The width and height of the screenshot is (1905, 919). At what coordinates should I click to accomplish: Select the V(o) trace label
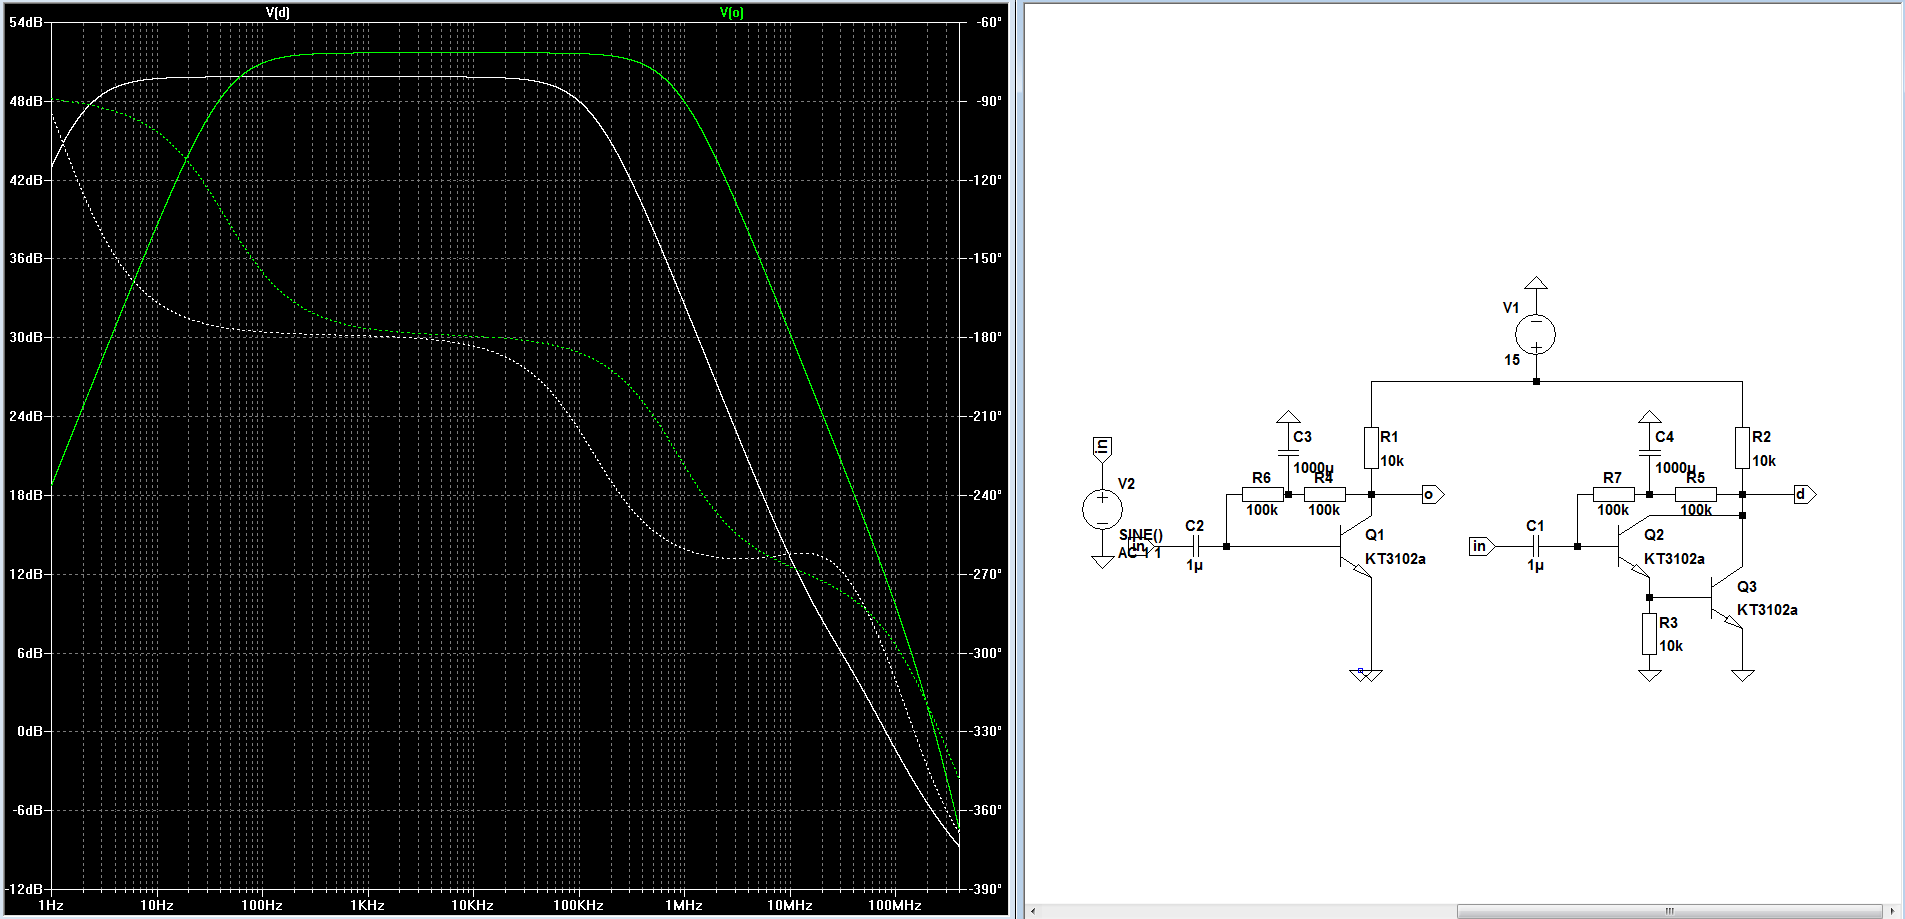pos(732,12)
